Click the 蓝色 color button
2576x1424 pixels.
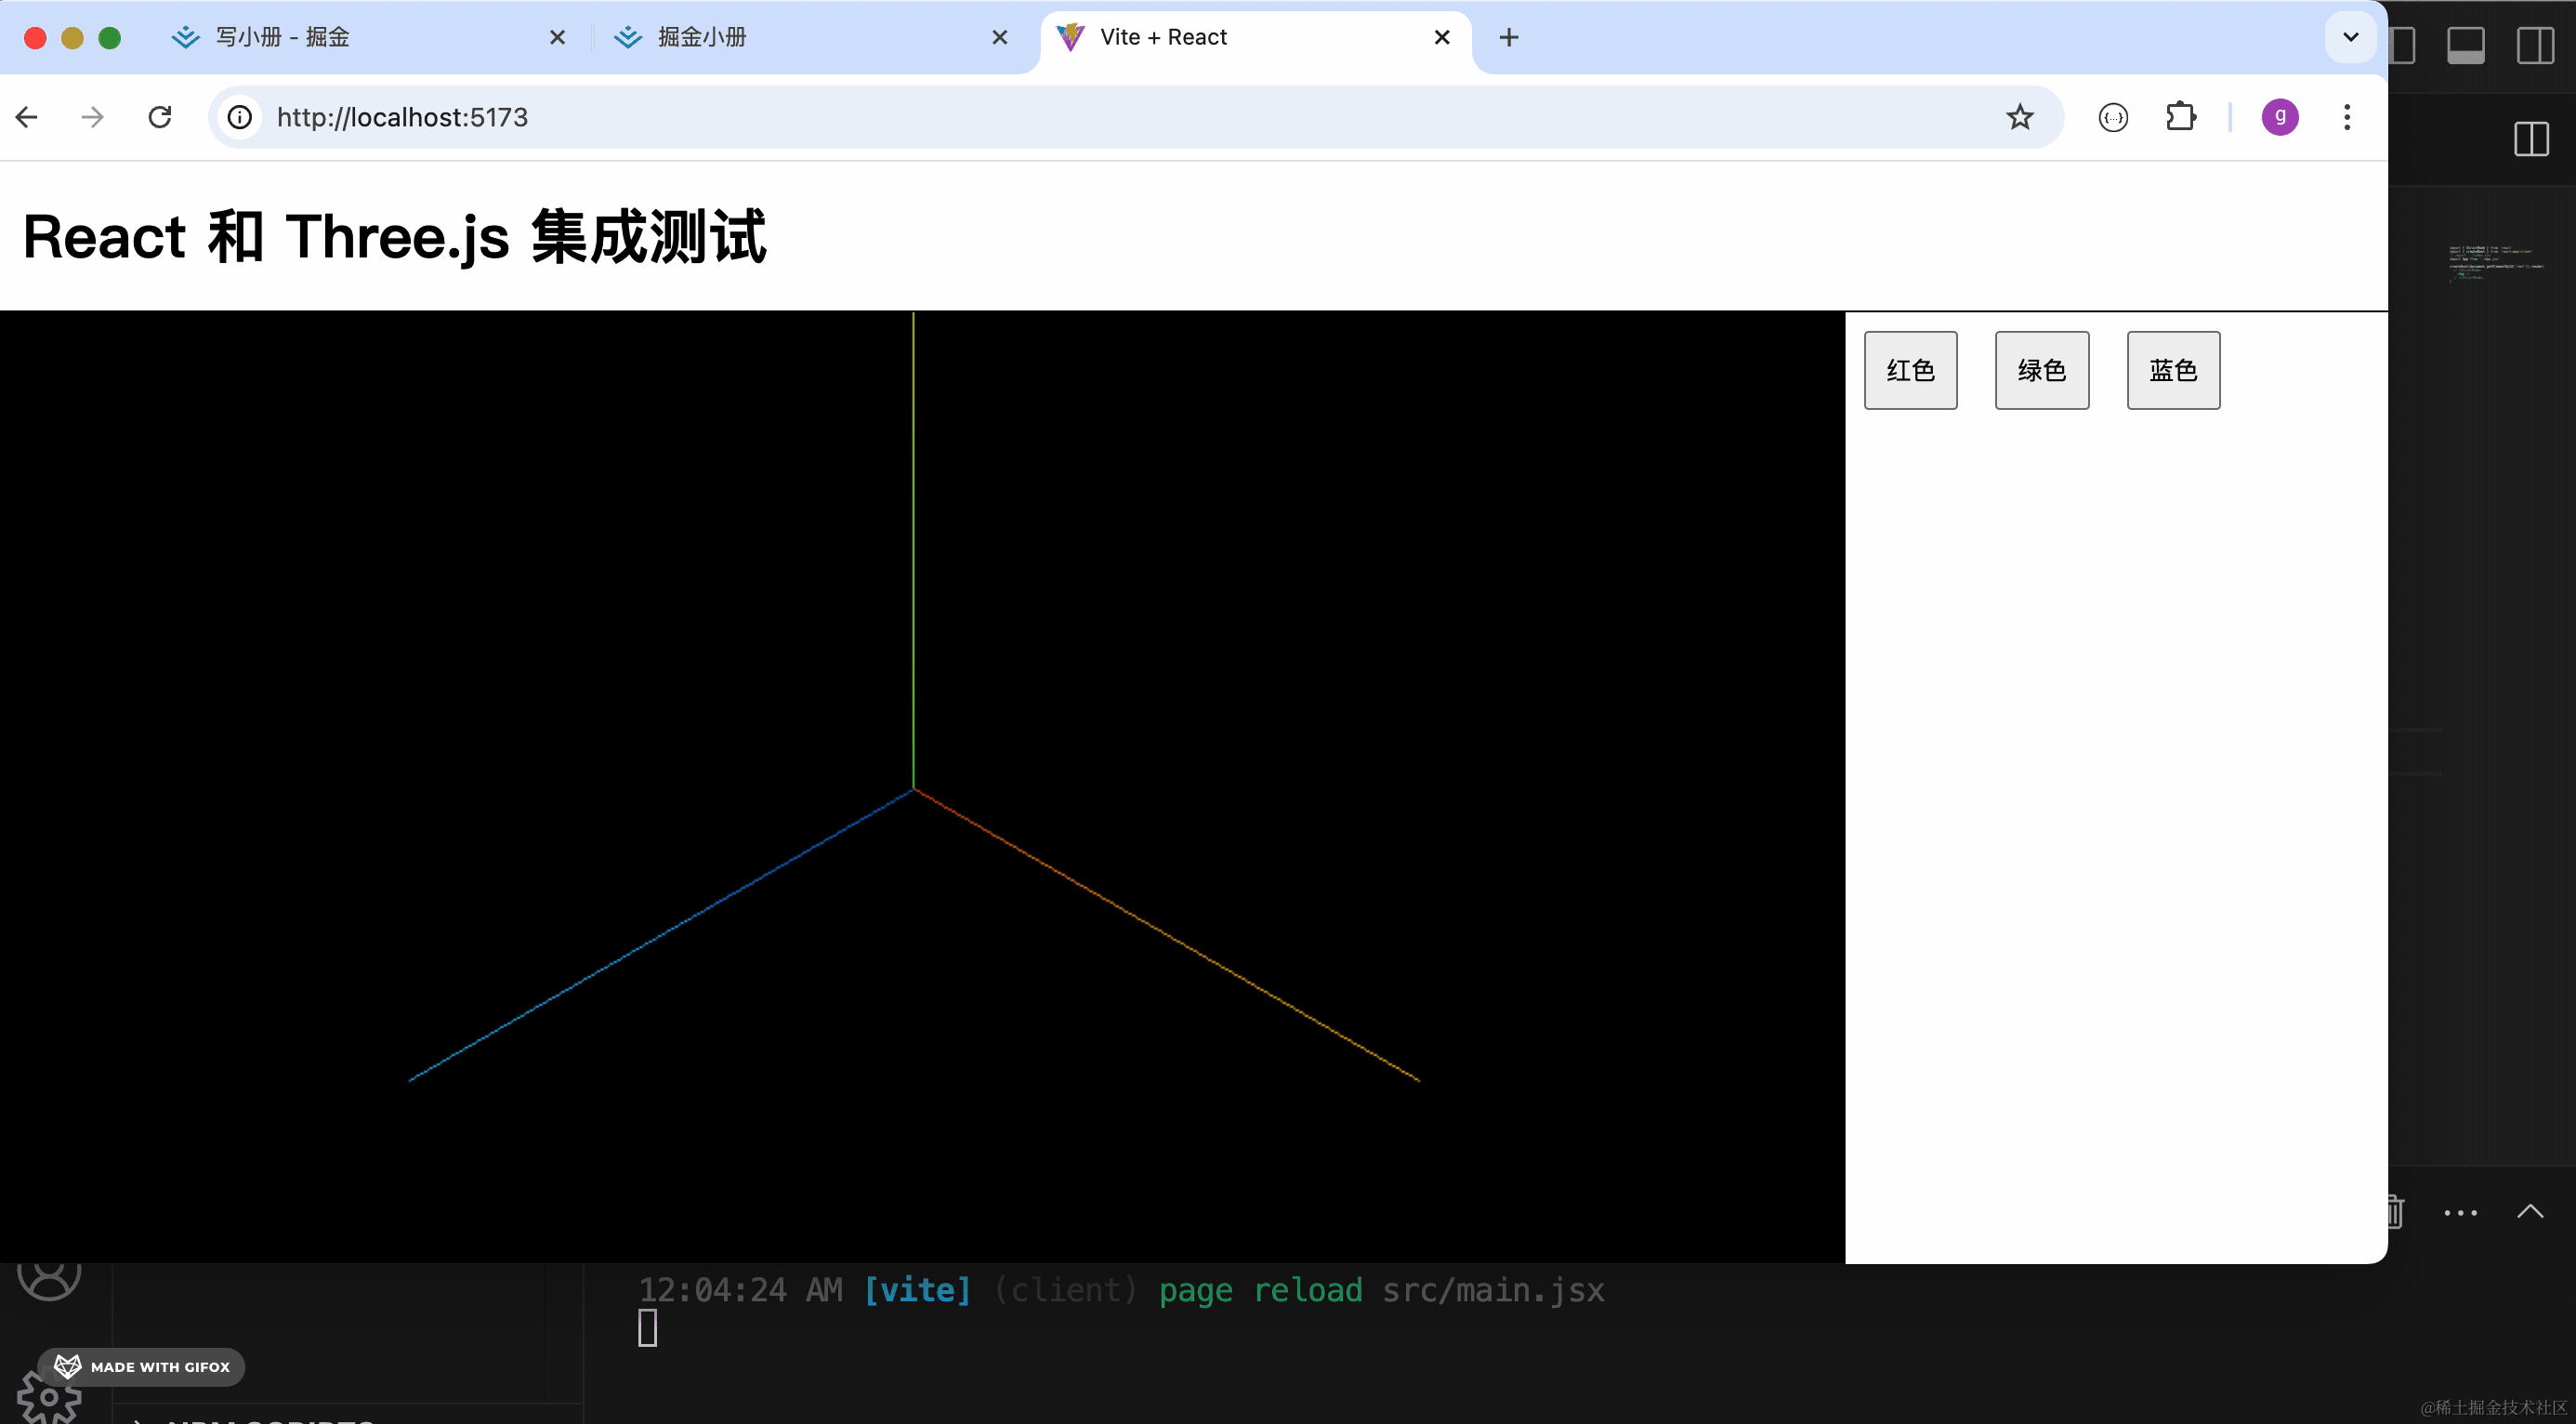[2173, 370]
